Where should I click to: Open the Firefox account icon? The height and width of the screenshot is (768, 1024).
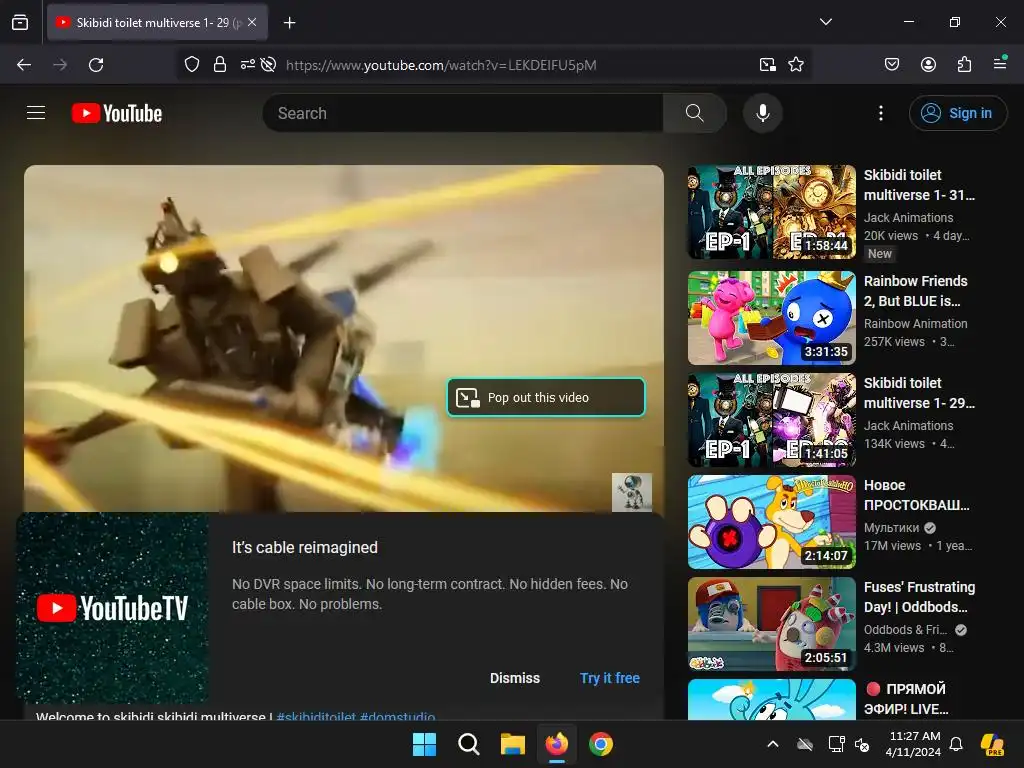[x=928, y=64]
